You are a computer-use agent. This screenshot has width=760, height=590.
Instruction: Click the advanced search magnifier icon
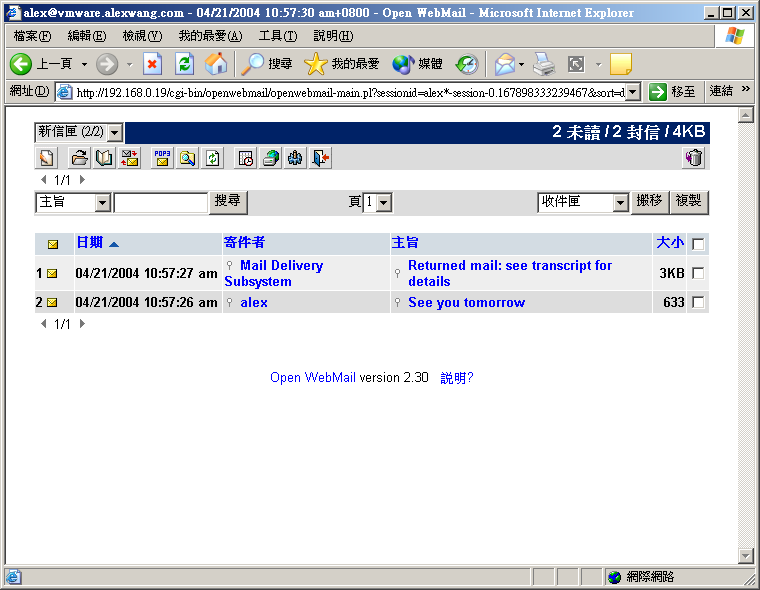point(187,158)
